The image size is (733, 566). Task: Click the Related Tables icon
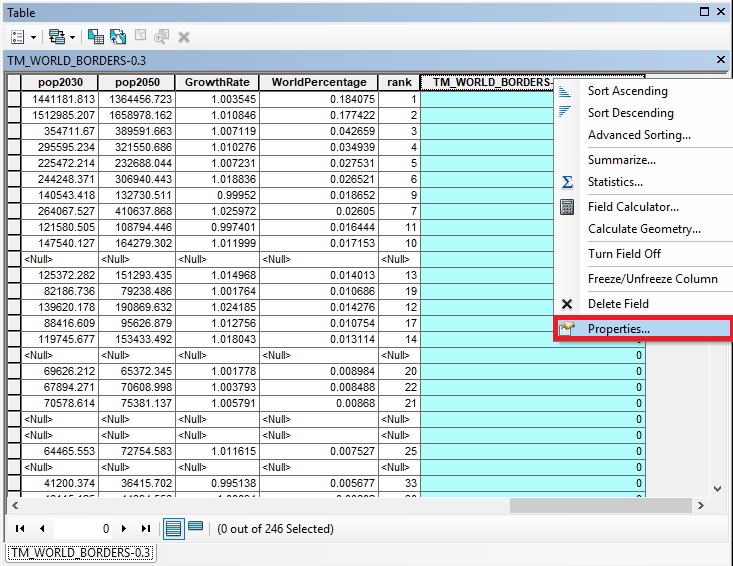pos(56,36)
